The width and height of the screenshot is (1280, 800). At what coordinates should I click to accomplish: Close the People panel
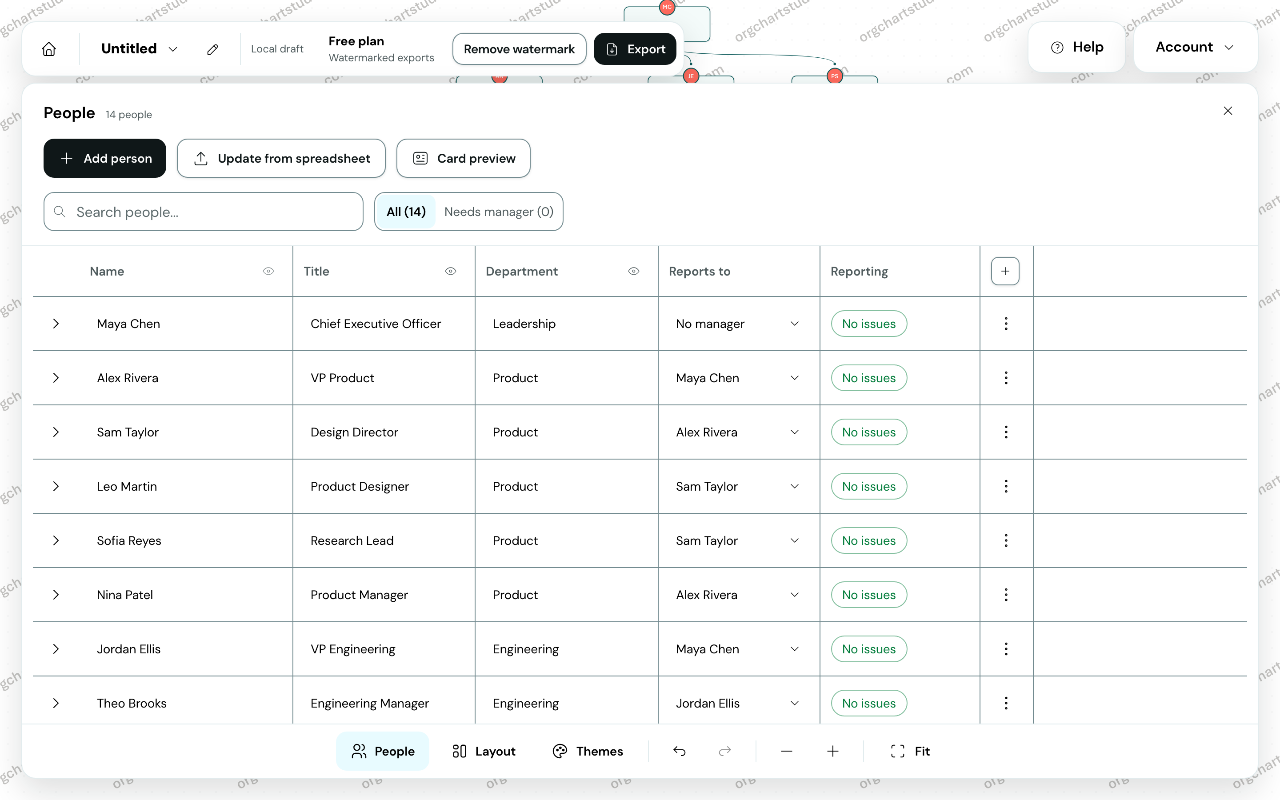point(1228,111)
